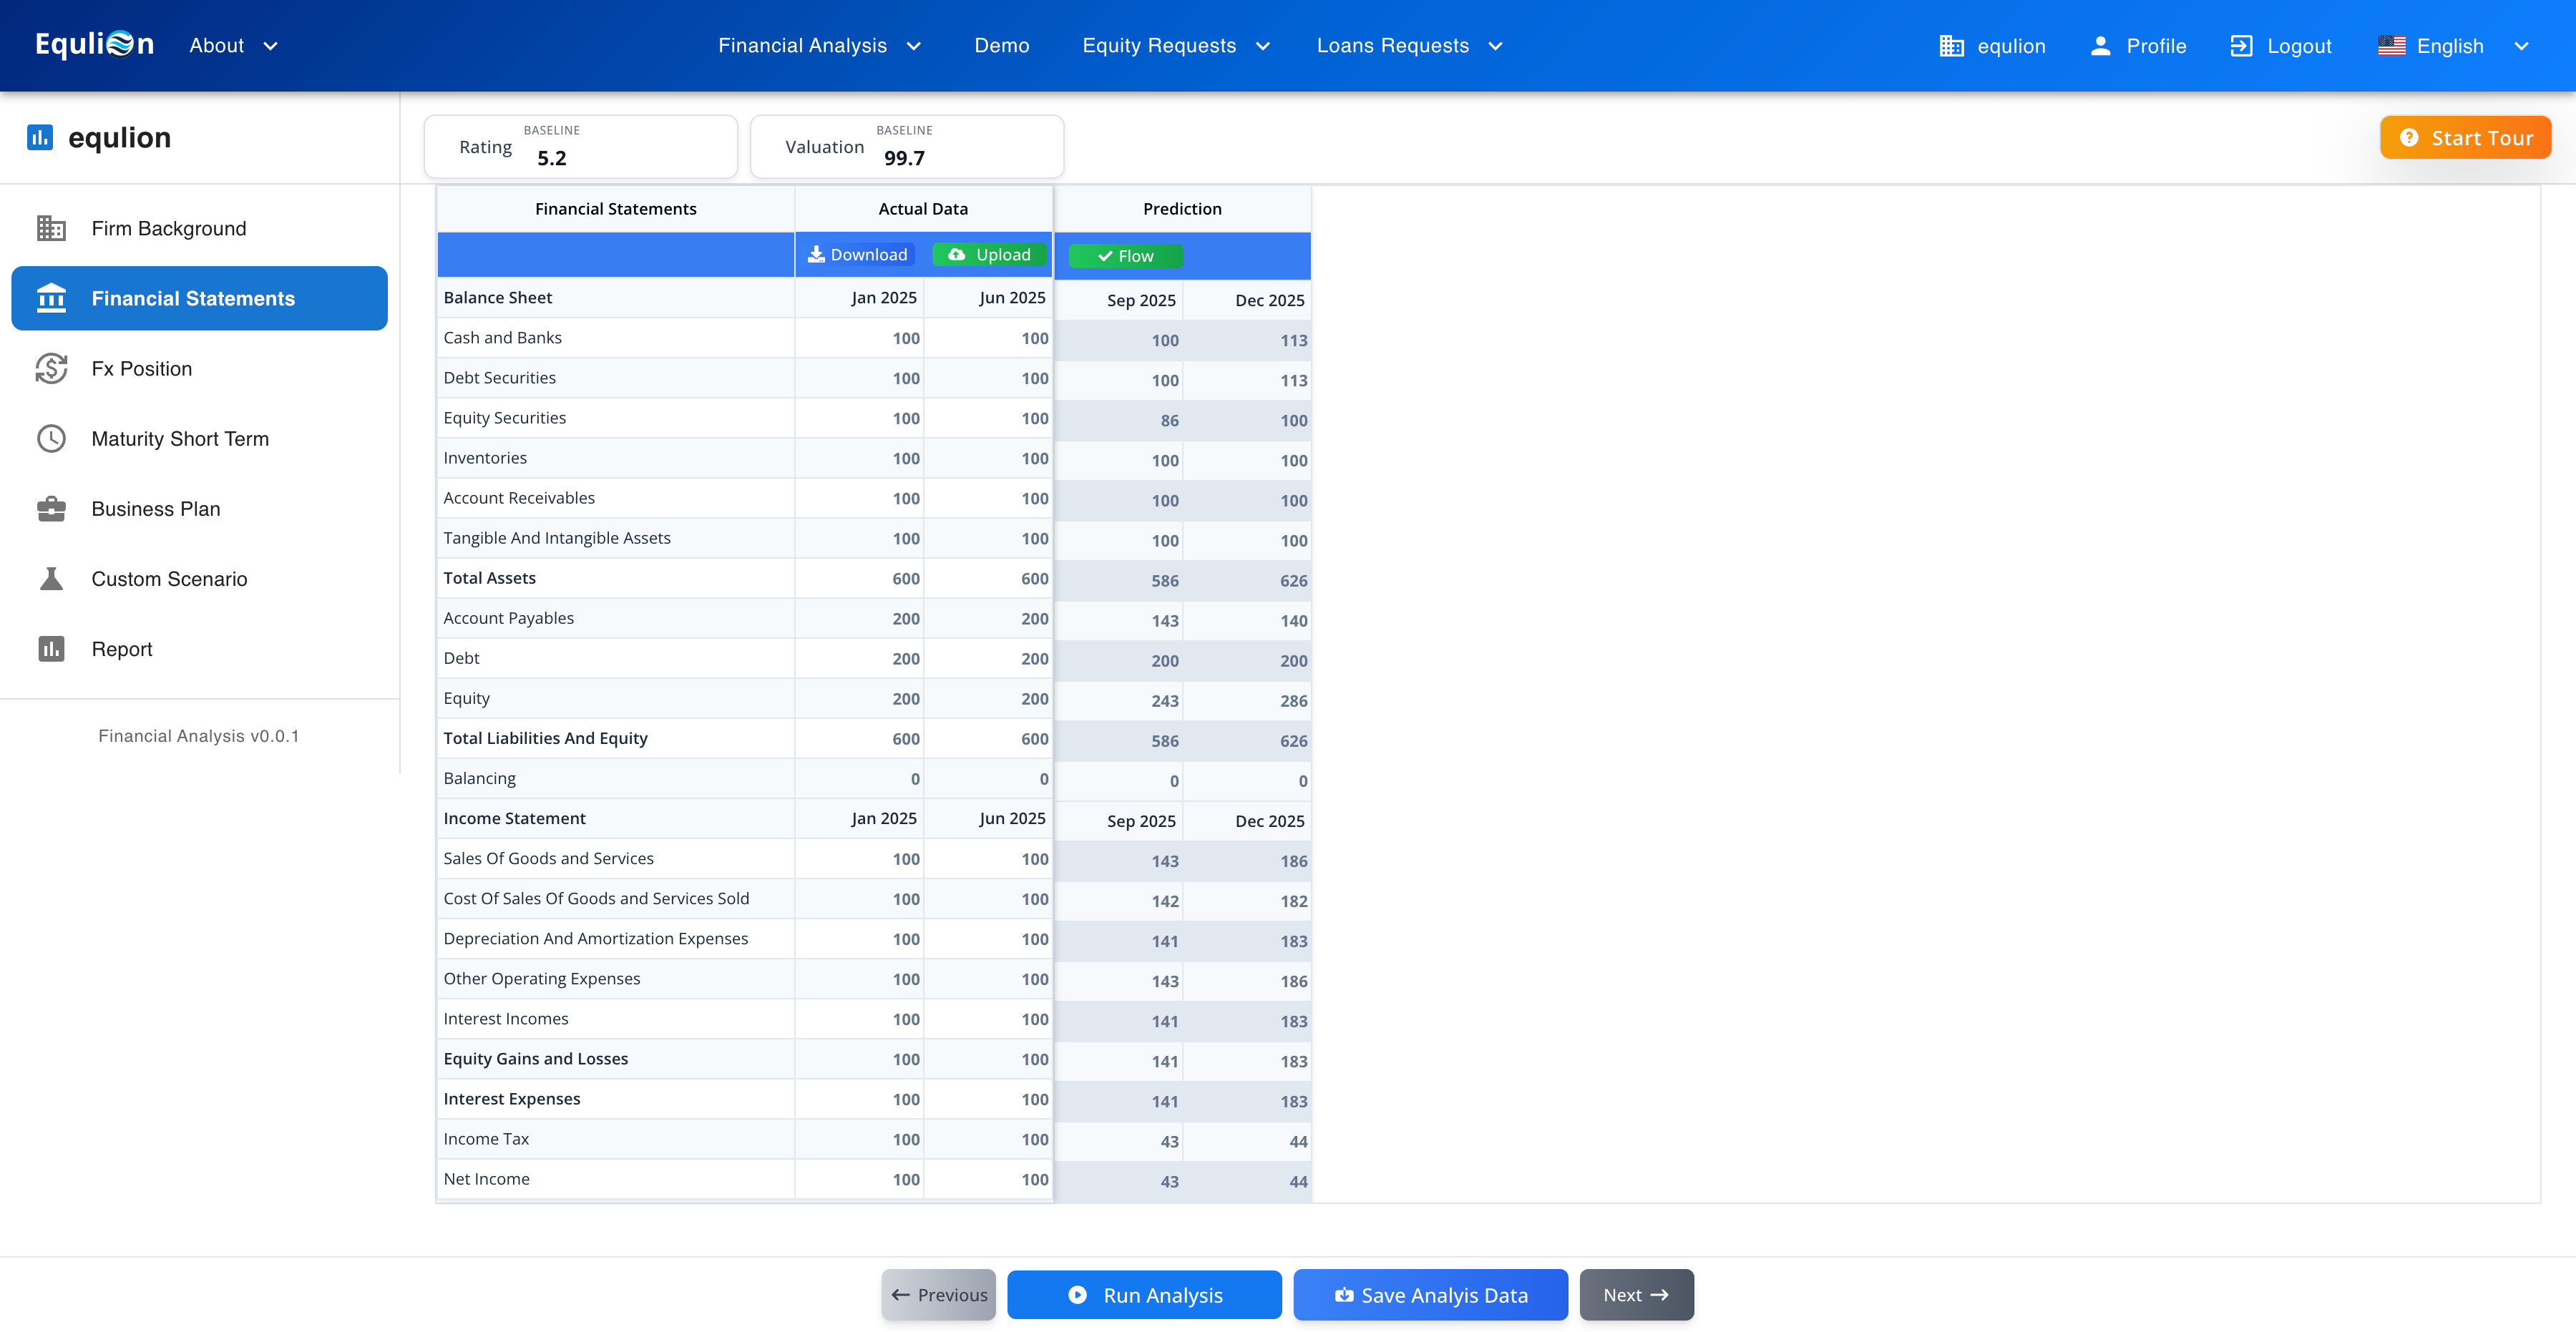2576x1332 pixels.
Task: Click the Maturity Short Term clock icon
Action: point(51,438)
